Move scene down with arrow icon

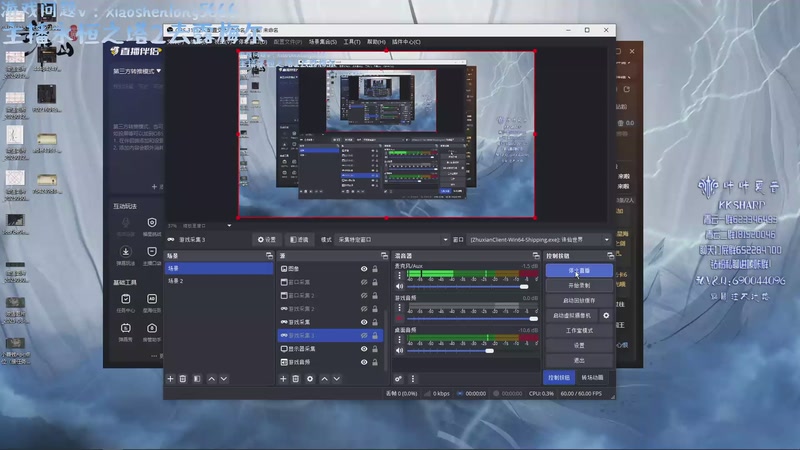click(x=223, y=379)
